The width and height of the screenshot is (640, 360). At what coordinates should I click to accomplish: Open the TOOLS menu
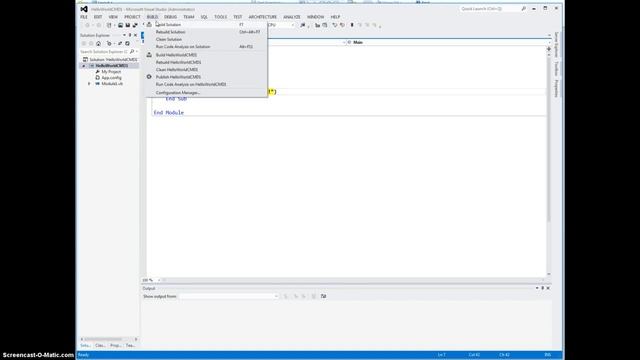[220, 17]
